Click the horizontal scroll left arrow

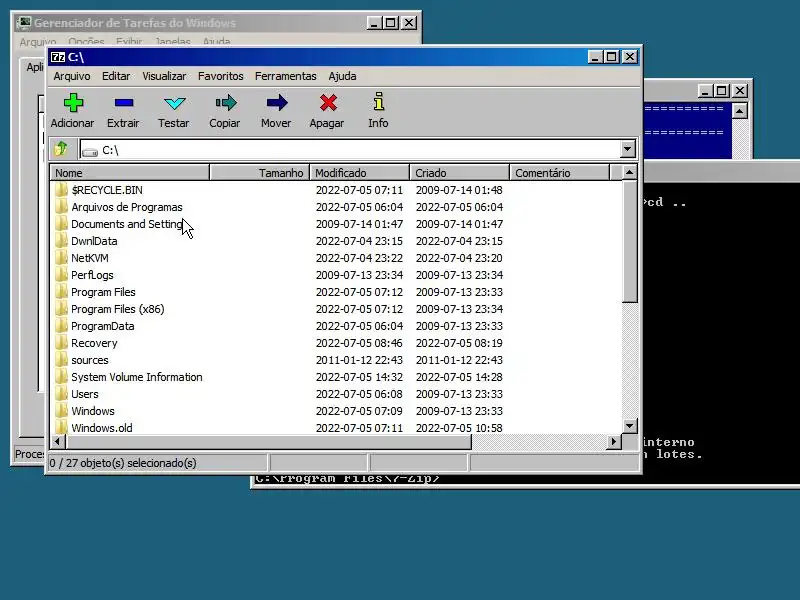[57, 441]
